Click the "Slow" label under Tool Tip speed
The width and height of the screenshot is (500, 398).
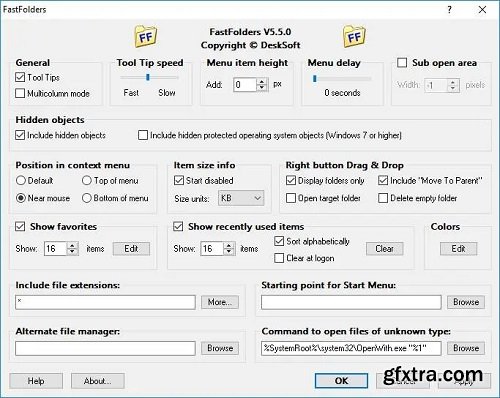(x=167, y=93)
